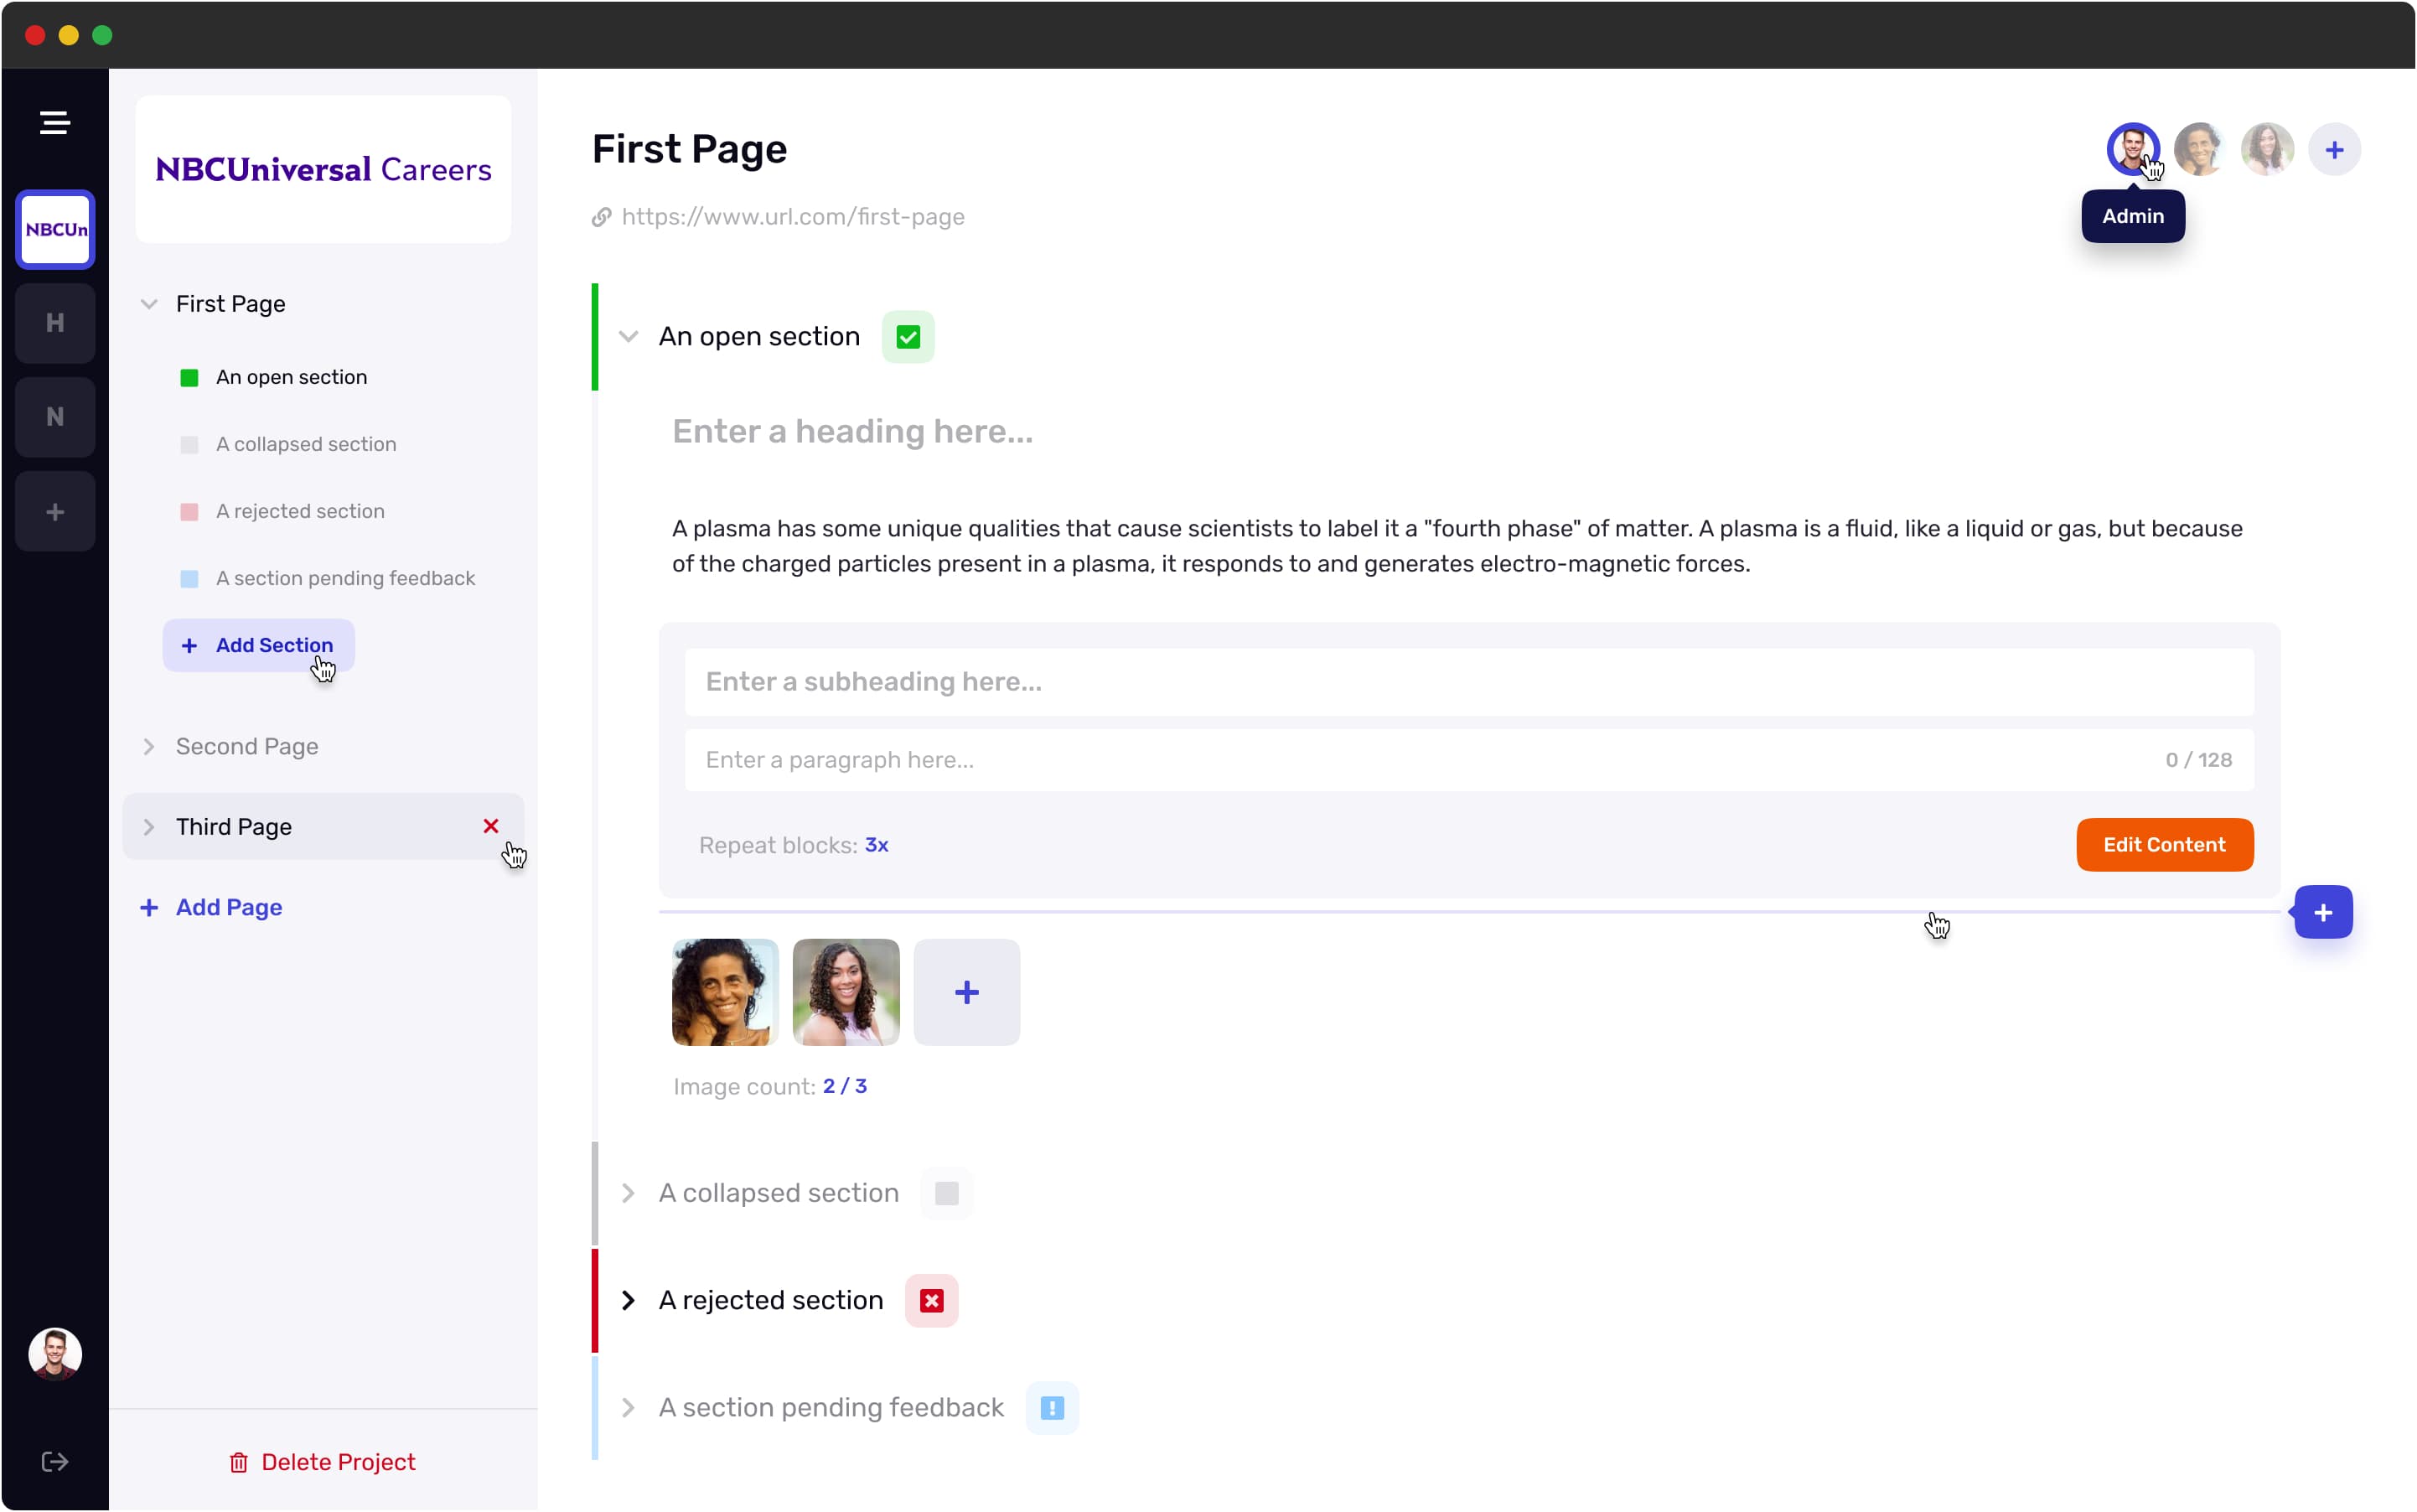This screenshot has height=1512, width=2417.
Task: Click the Admin user avatar
Action: pos(2132,150)
